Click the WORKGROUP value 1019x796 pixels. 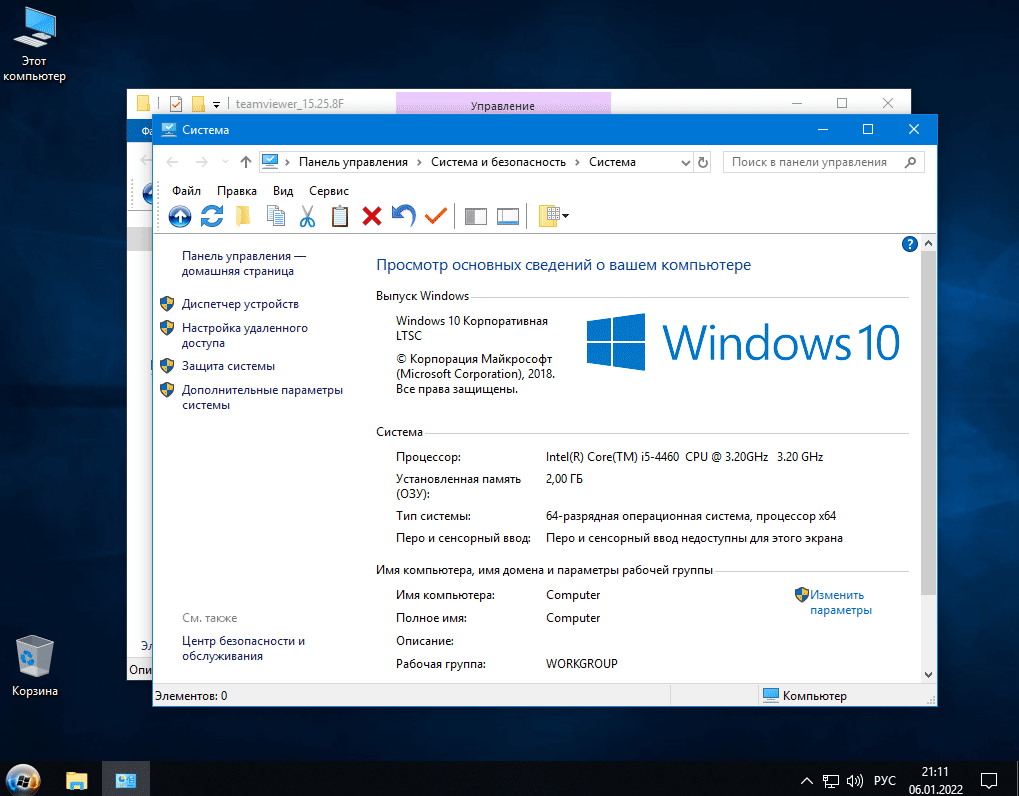pos(582,664)
